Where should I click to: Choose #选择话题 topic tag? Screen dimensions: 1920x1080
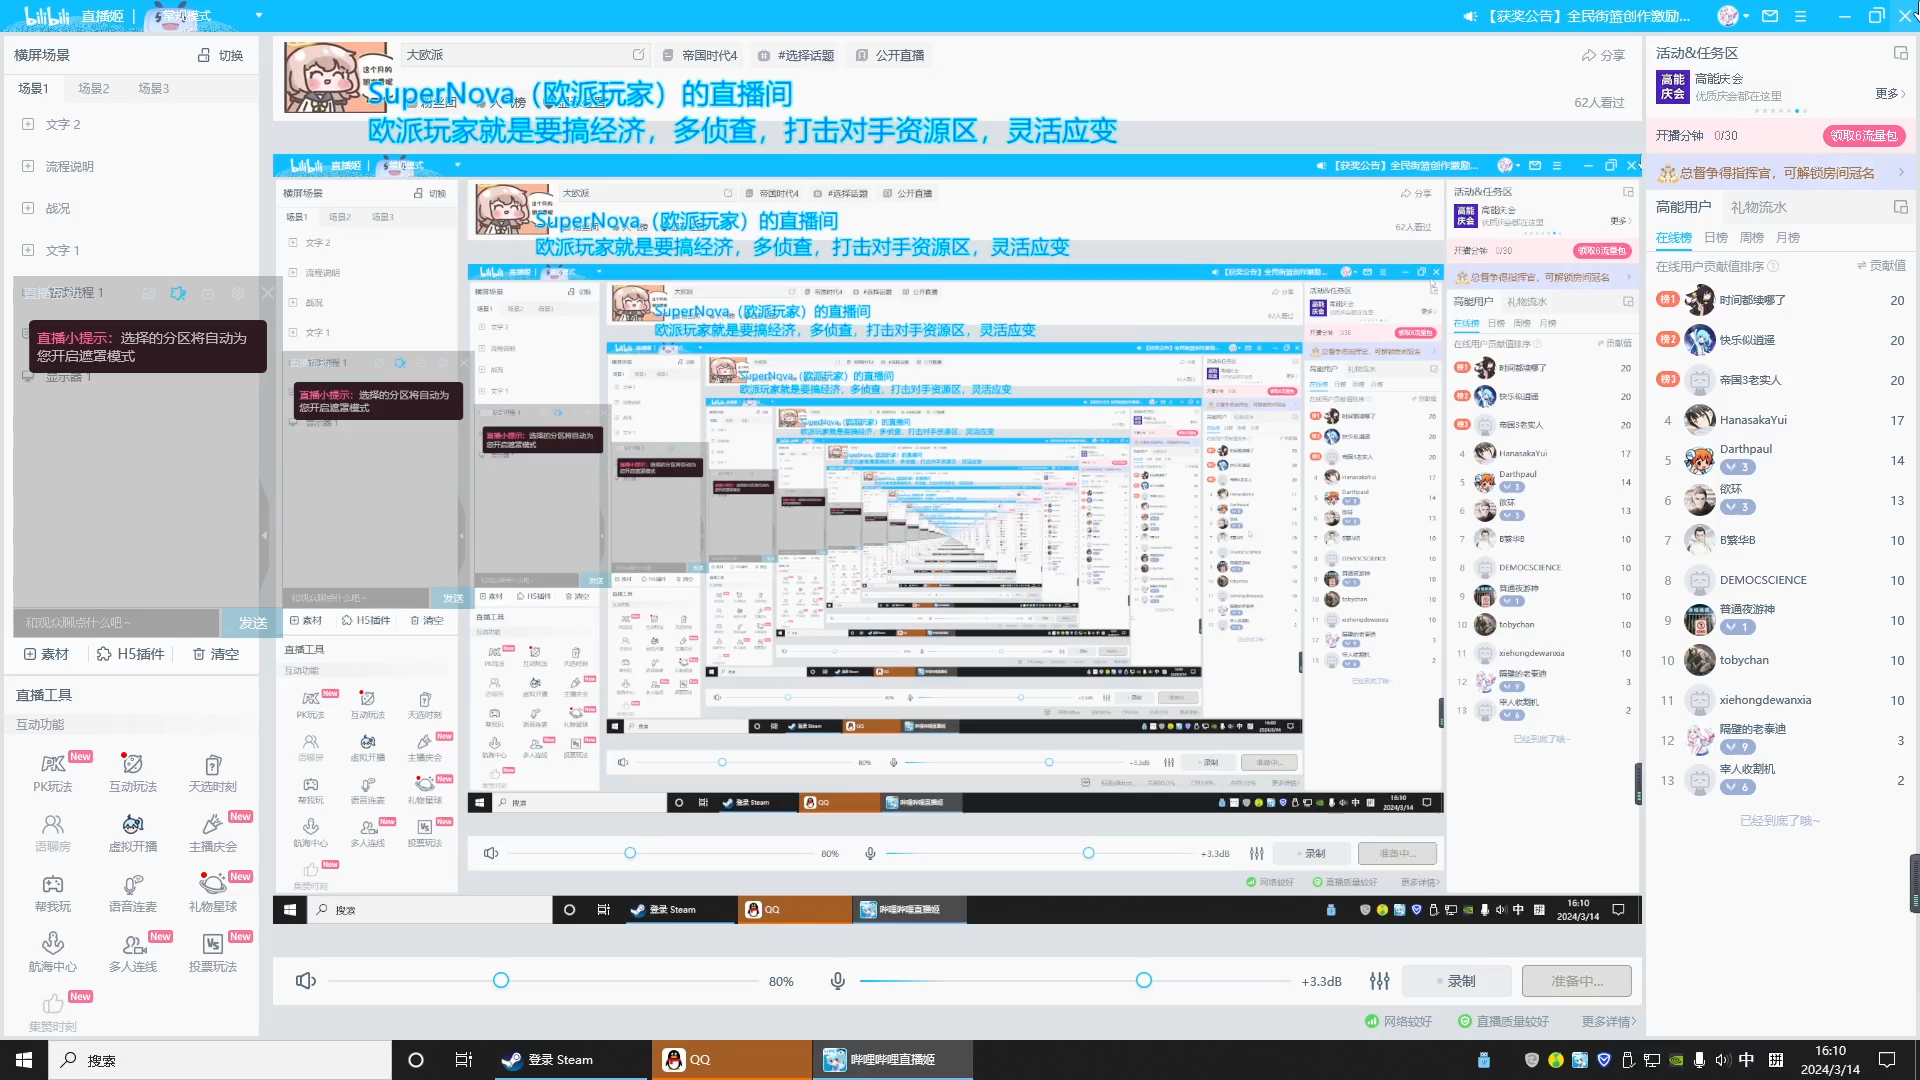coord(796,55)
